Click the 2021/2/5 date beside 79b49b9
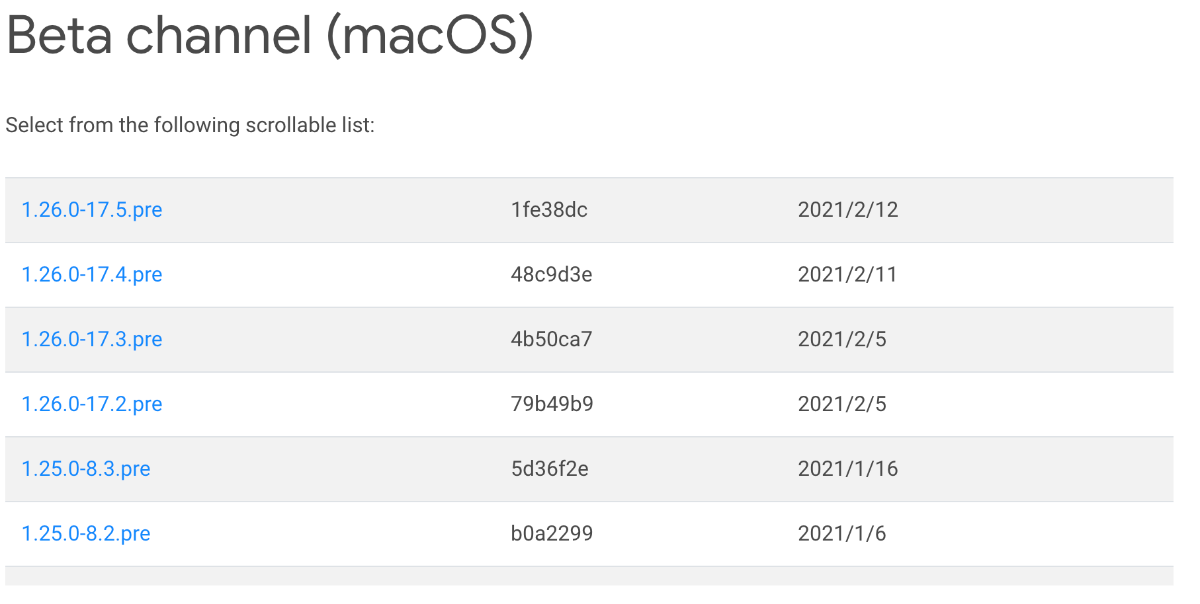The height and width of the screenshot is (604, 1200). [x=842, y=404]
